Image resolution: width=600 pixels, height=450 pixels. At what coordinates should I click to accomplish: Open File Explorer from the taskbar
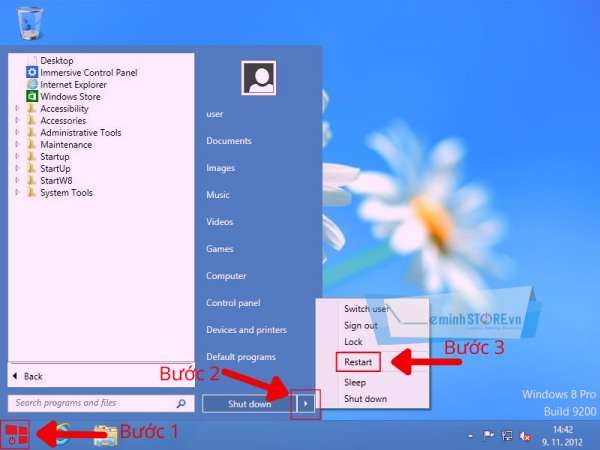(x=106, y=436)
